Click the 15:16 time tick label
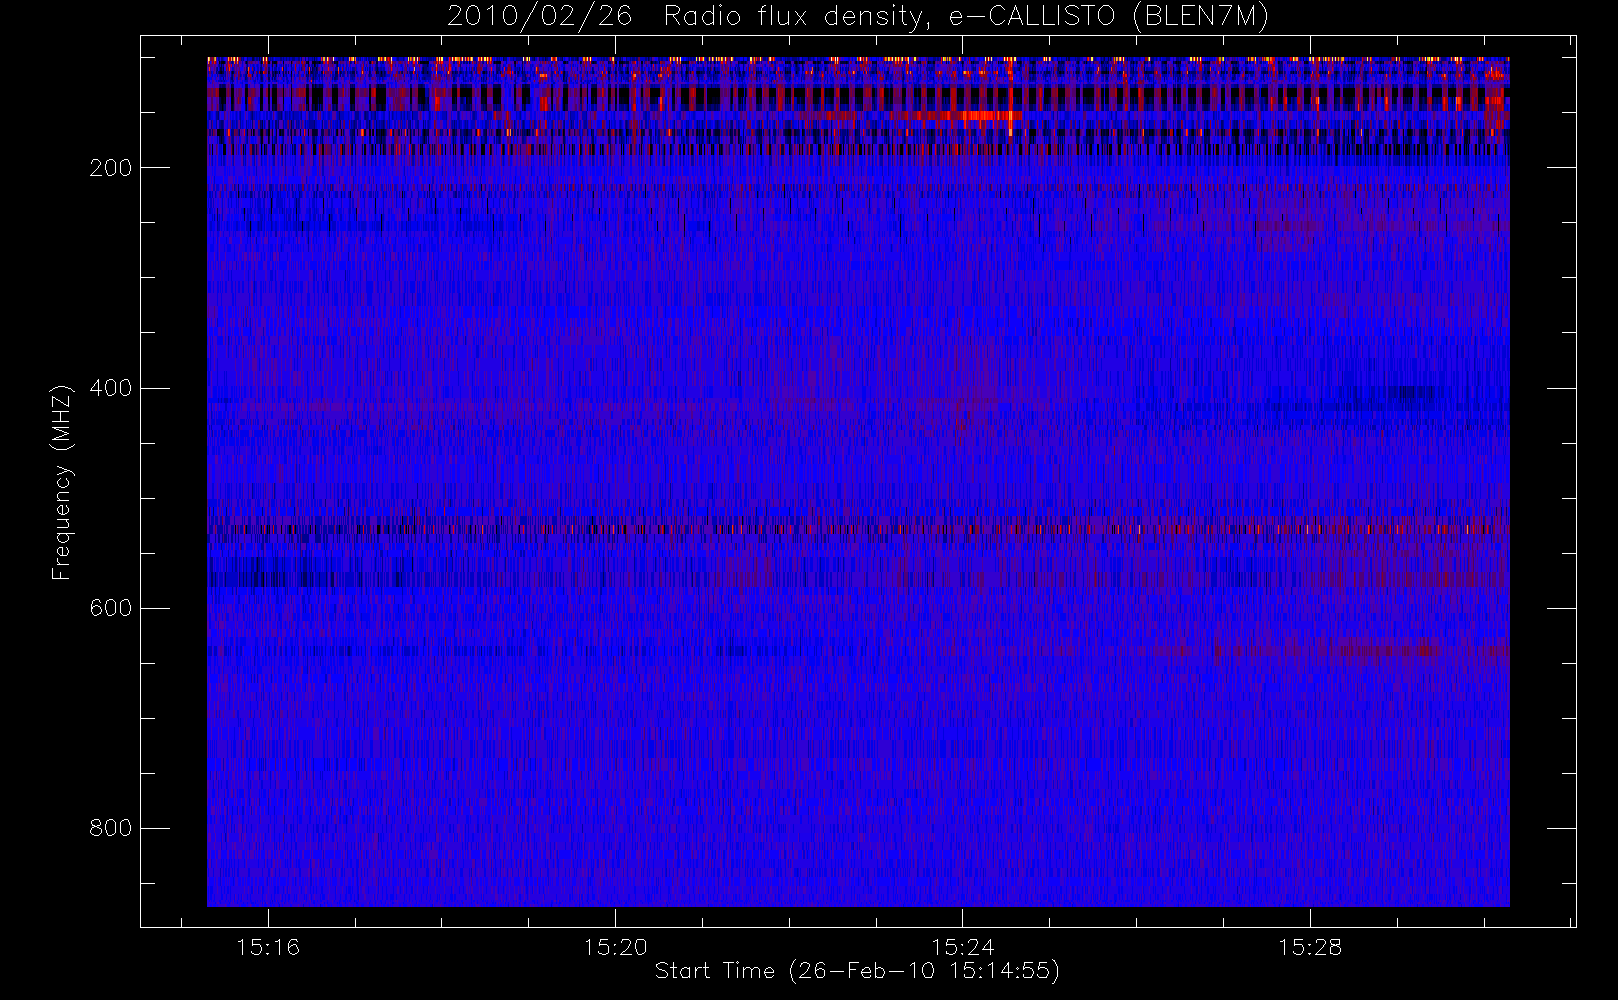1618x1000 pixels. (268, 947)
